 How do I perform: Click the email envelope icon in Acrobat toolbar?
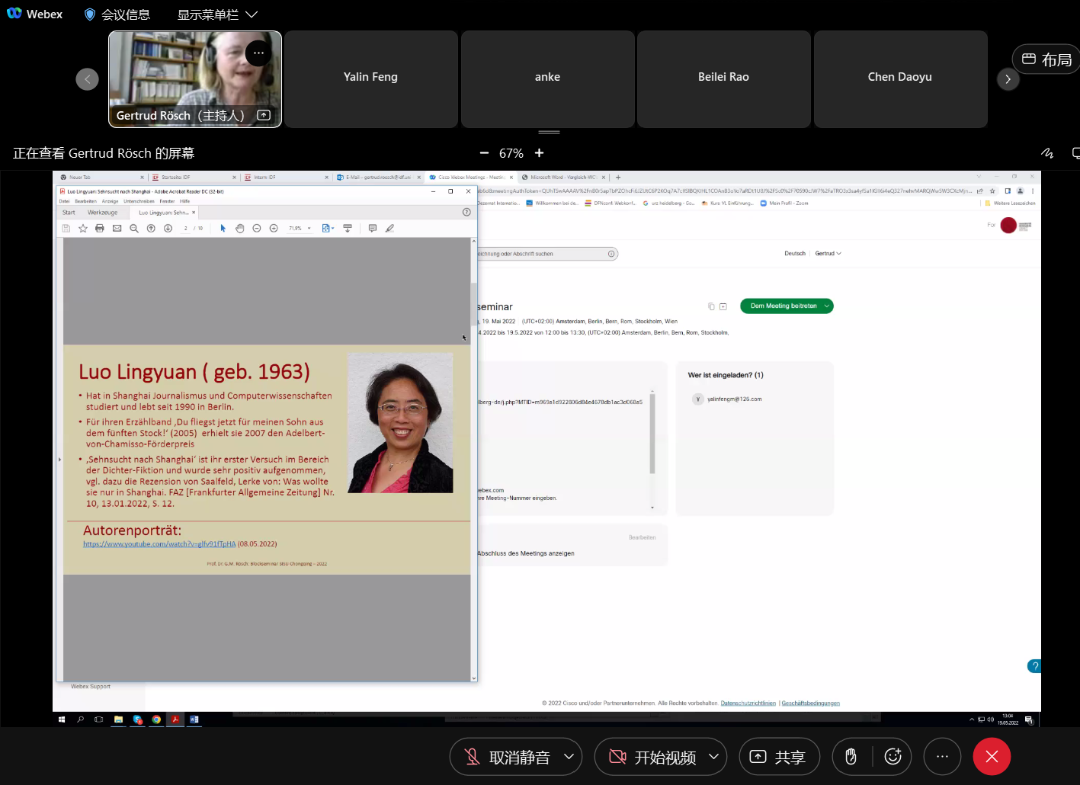coord(117,228)
